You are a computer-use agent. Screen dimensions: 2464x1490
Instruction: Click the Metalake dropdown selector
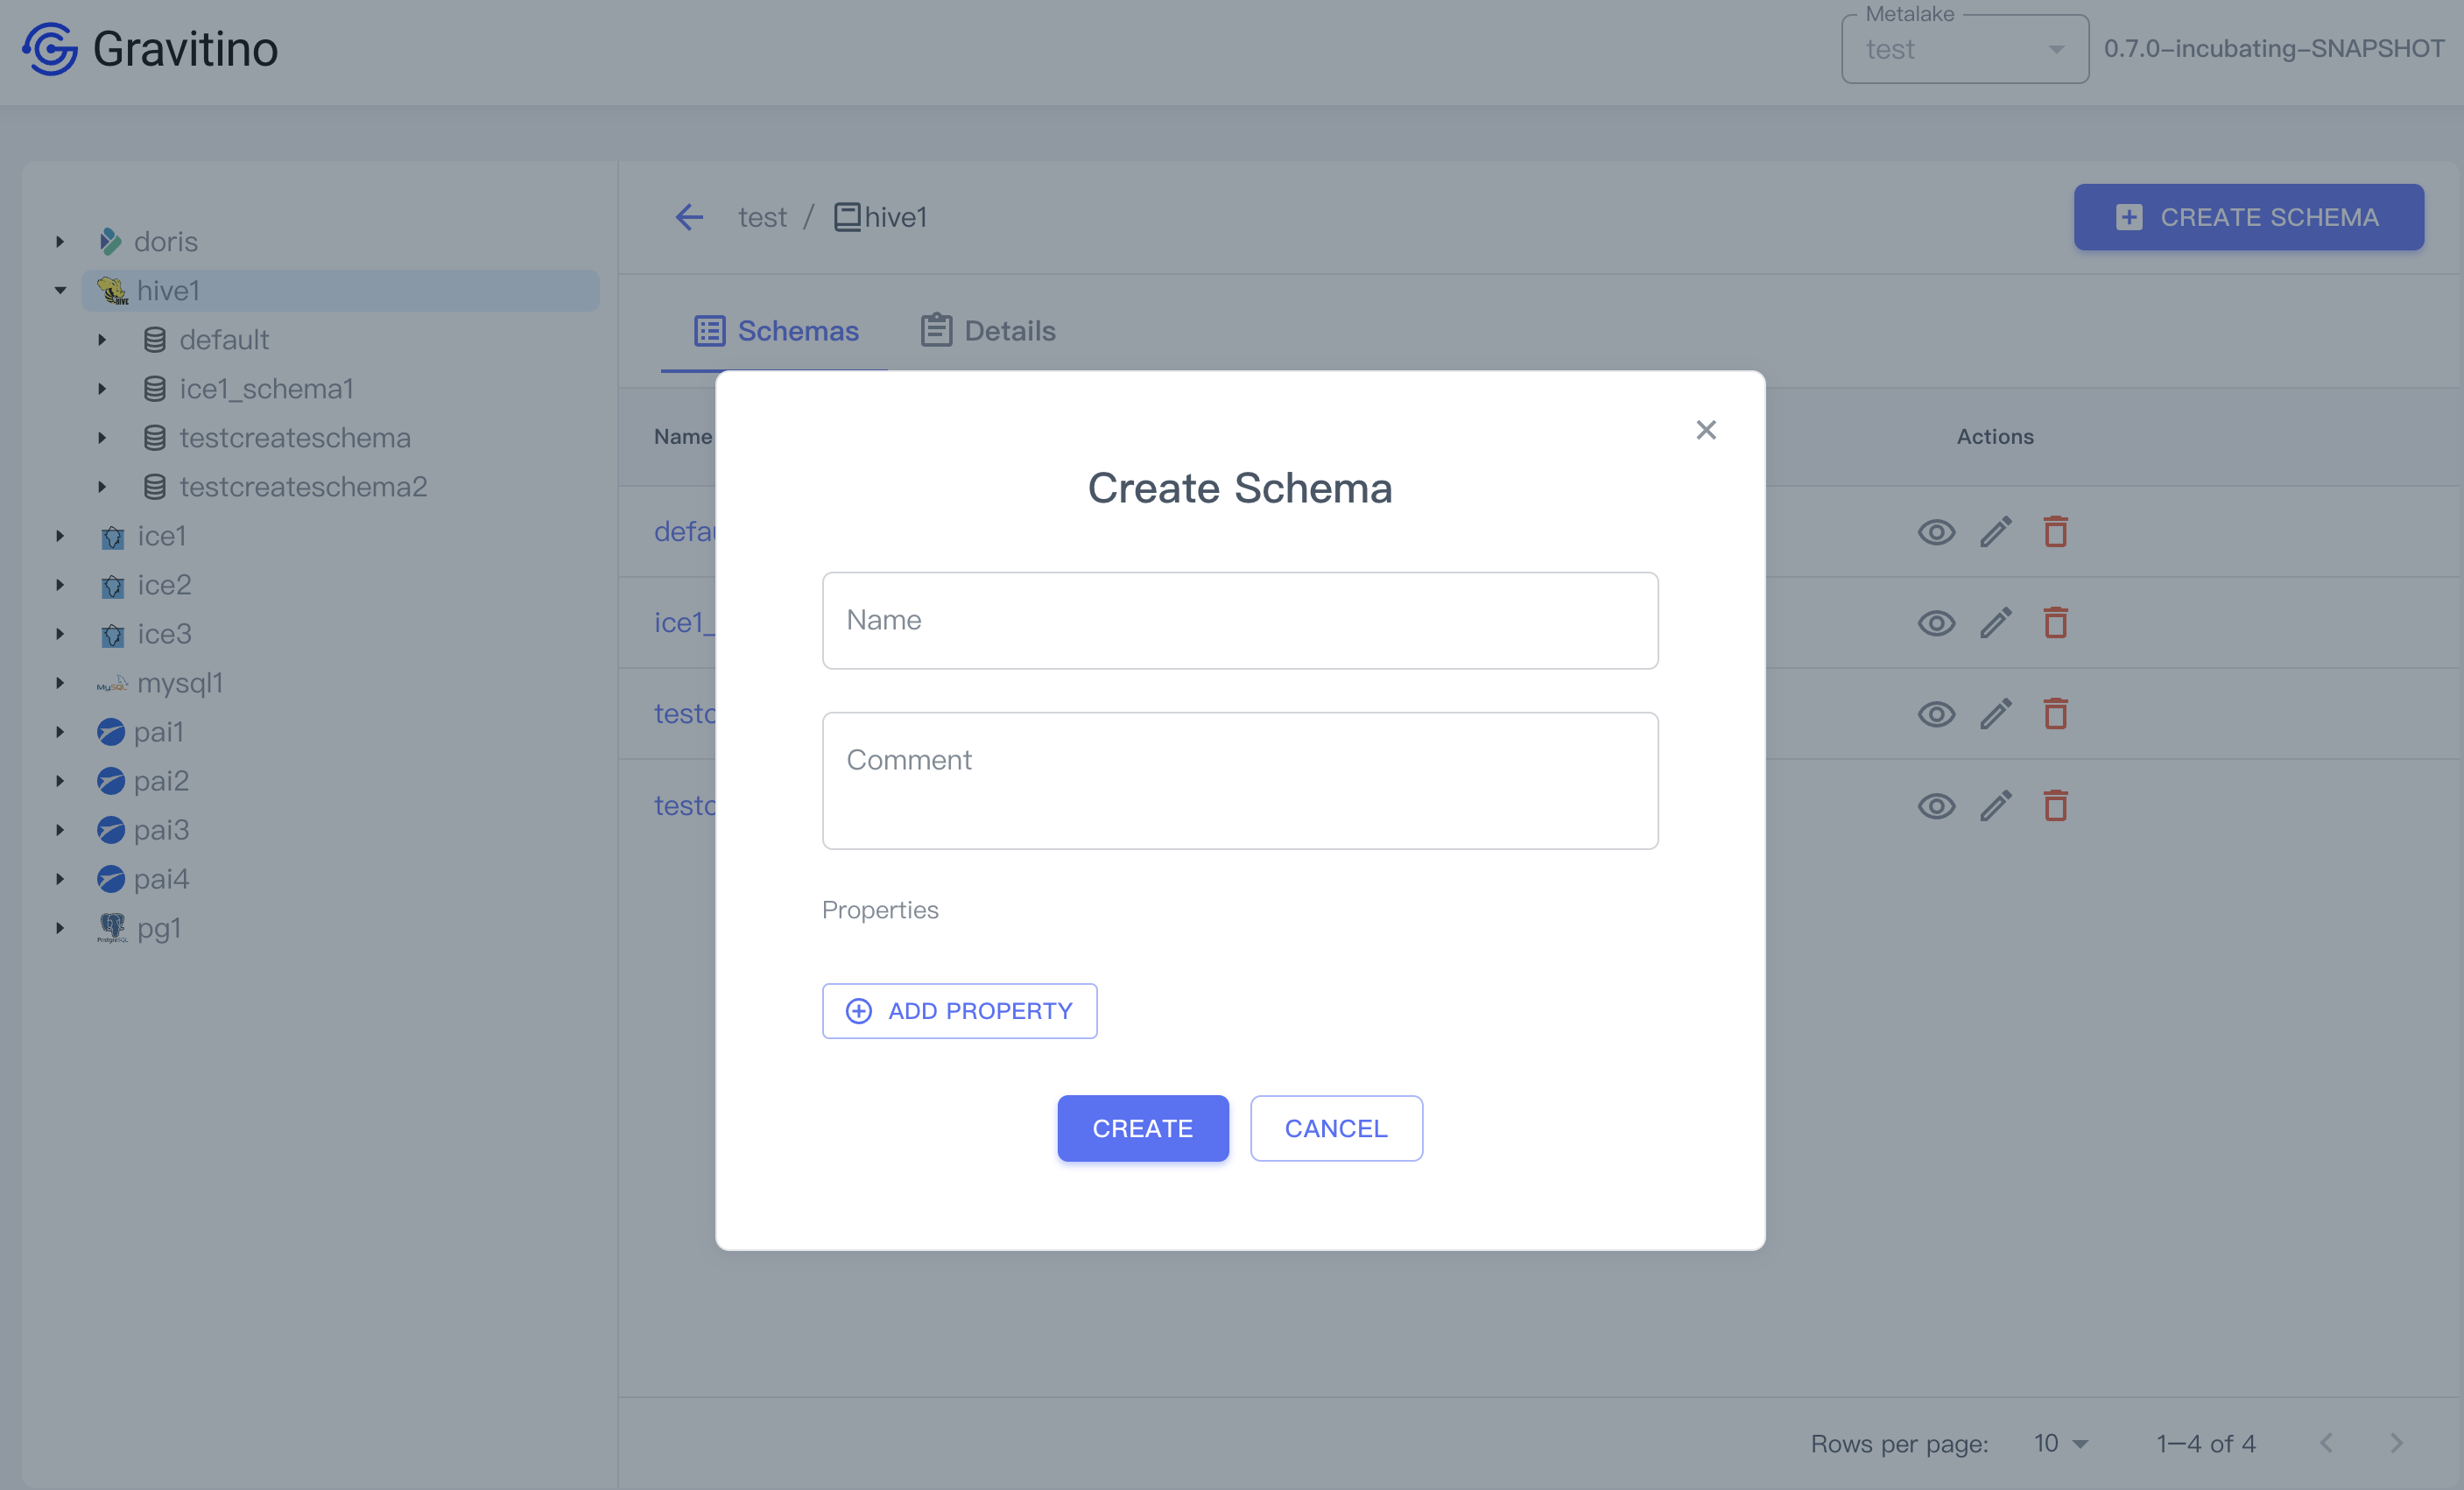click(1962, 47)
